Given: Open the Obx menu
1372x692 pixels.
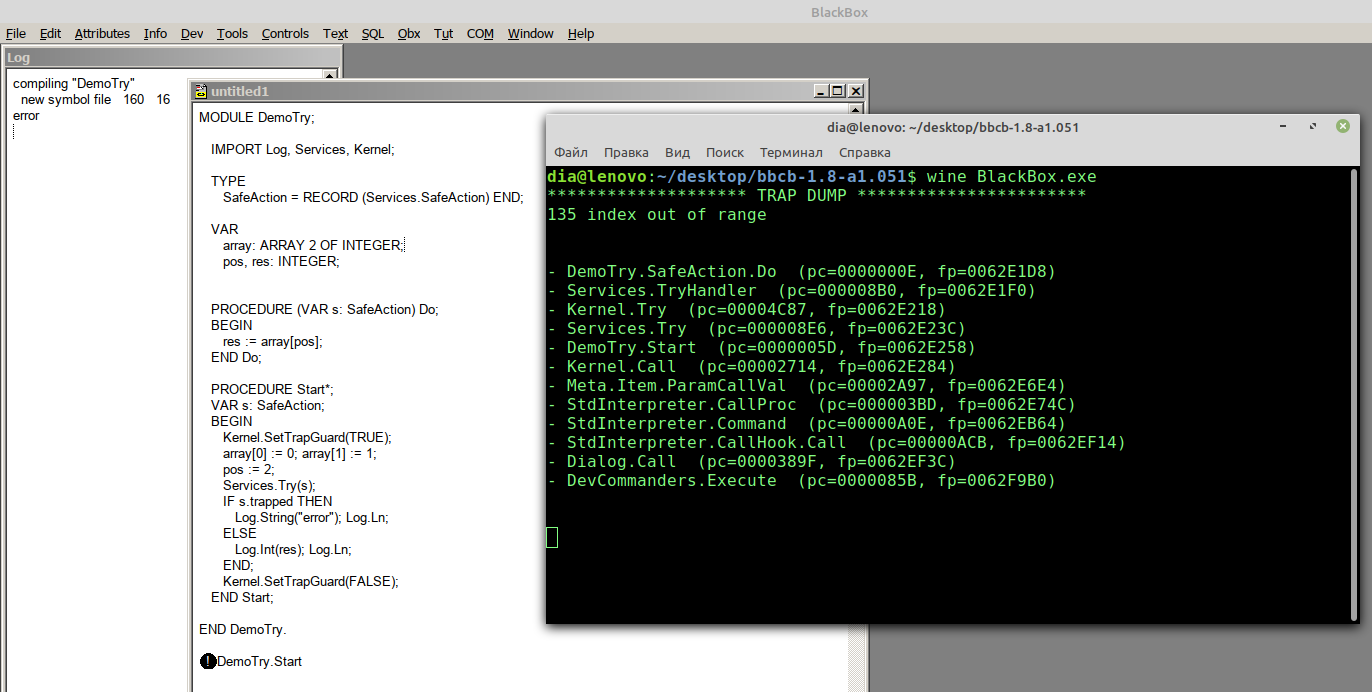Looking at the screenshot, I should click(x=408, y=33).
